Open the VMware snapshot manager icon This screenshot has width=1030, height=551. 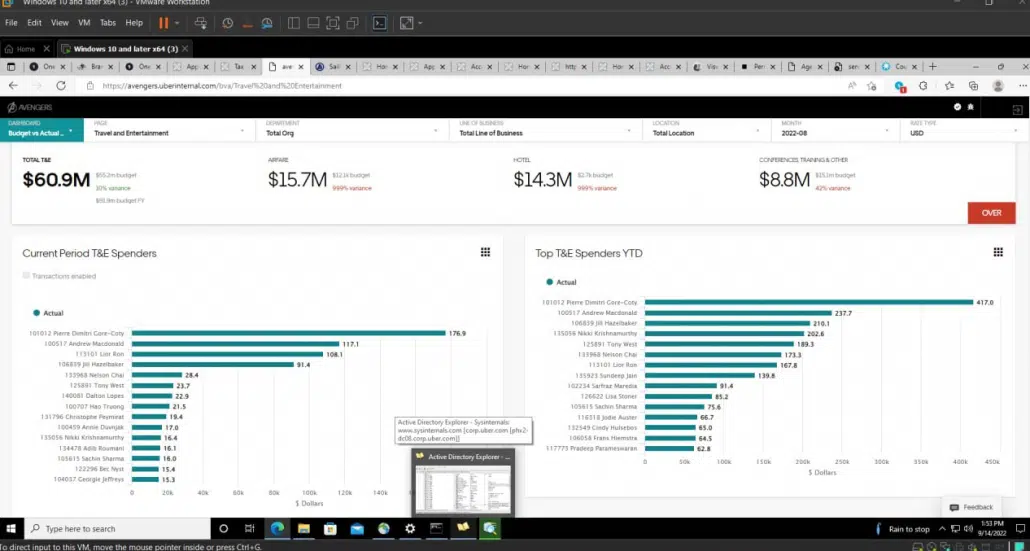click(x=267, y=24)
